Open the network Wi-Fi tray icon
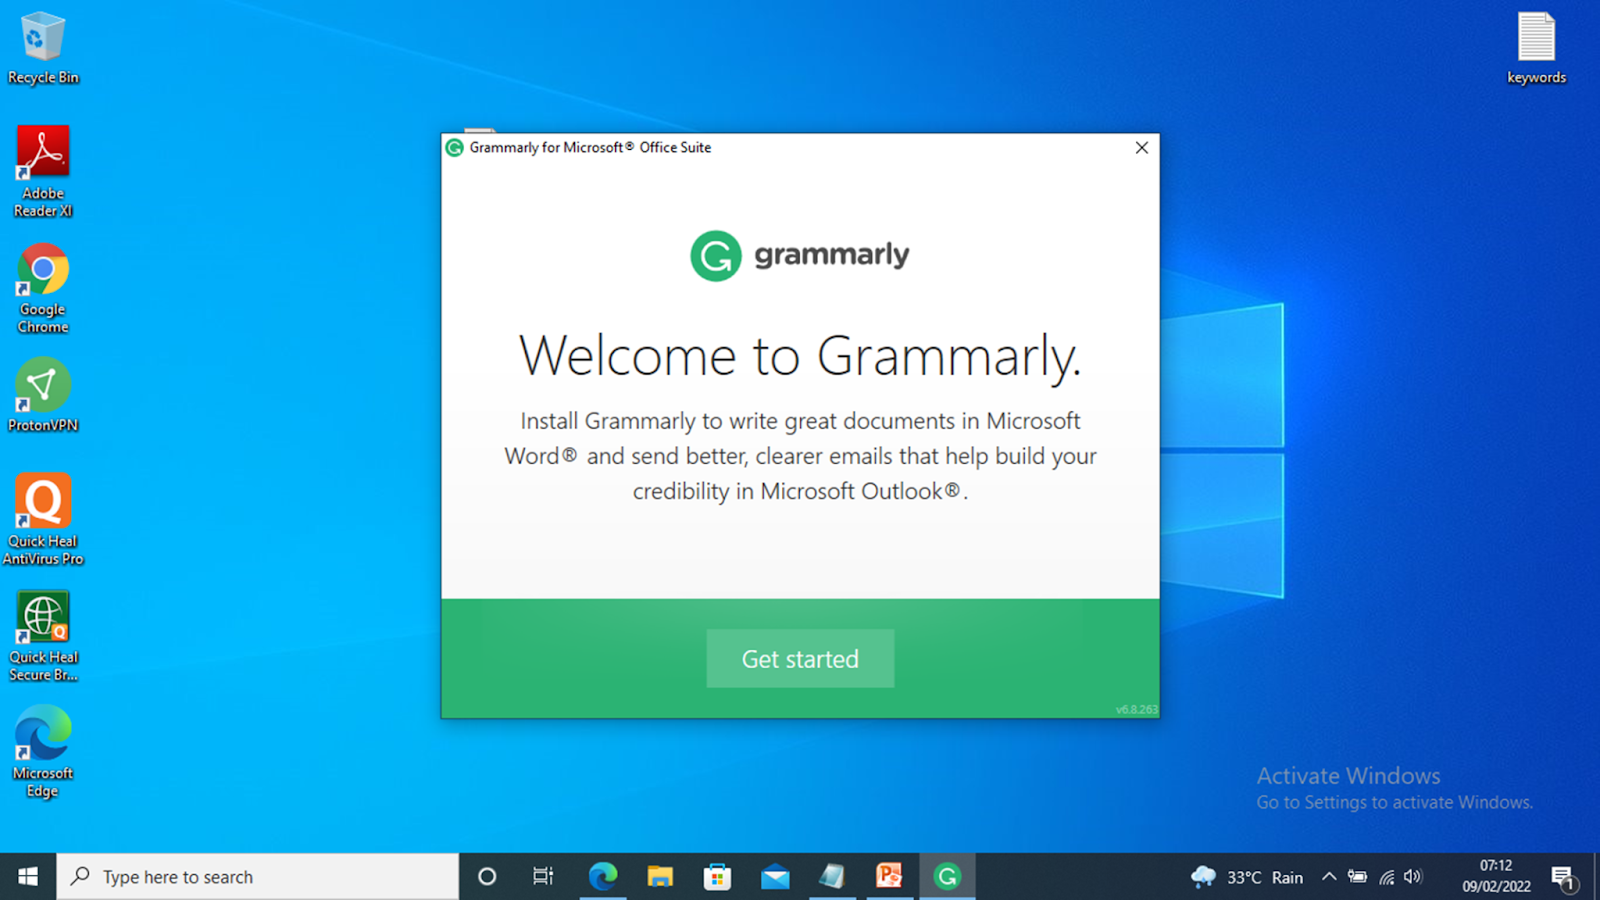 (1386, 877)
